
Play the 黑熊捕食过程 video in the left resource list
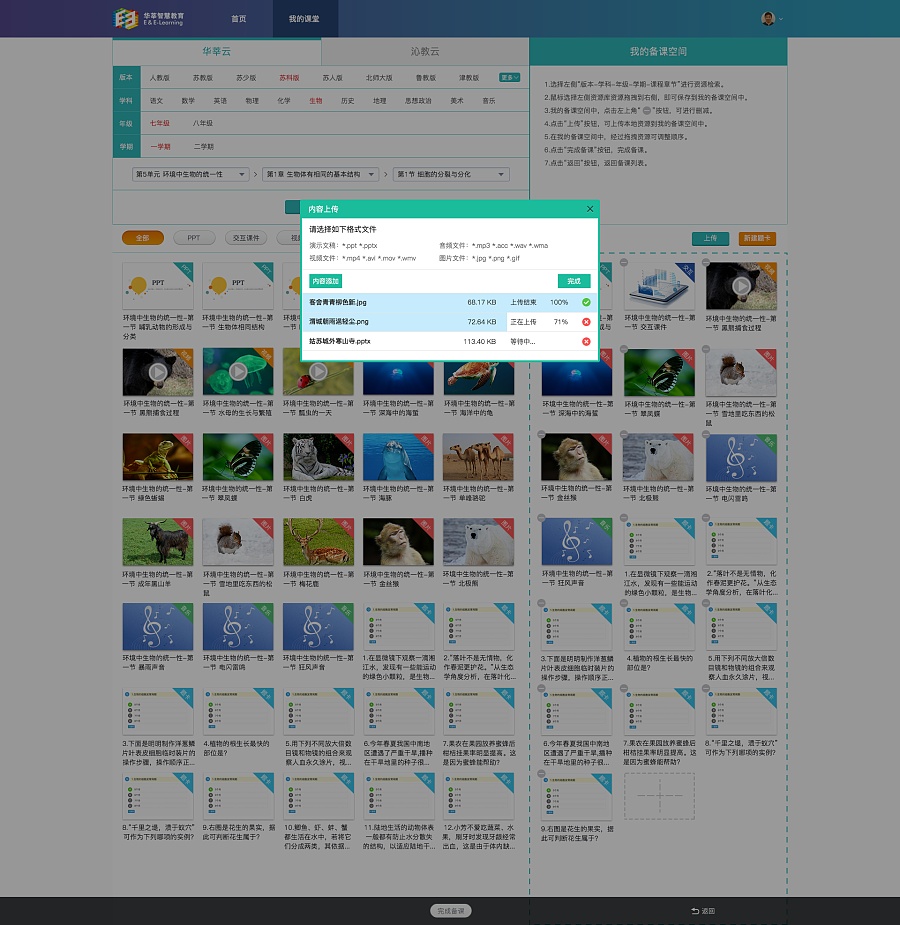[157, 372]
